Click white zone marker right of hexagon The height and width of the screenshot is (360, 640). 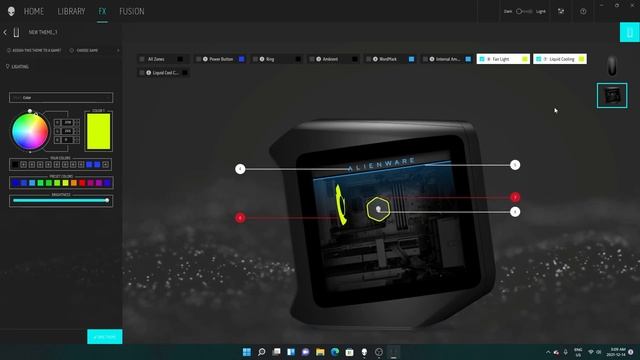(515, 212)
